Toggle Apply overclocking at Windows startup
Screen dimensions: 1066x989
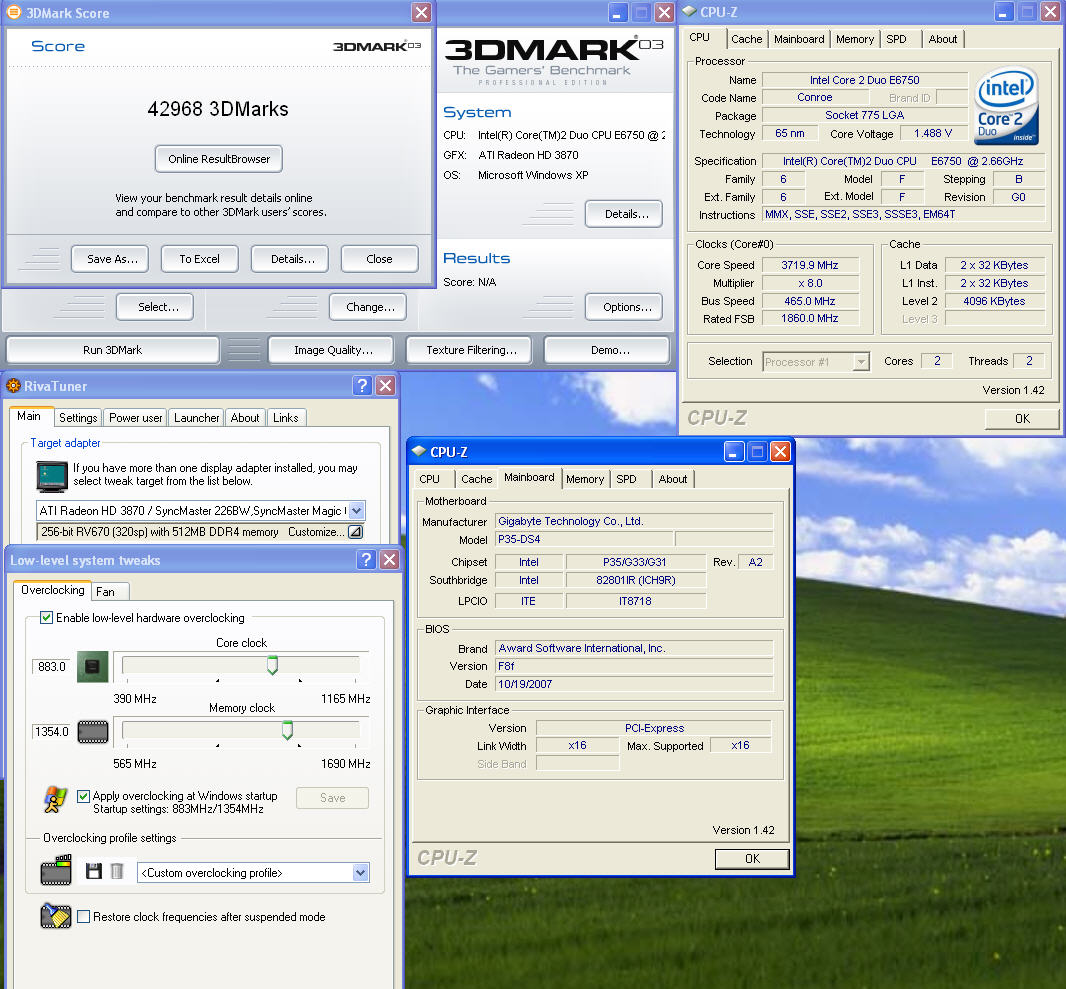[x=84, y=796]
